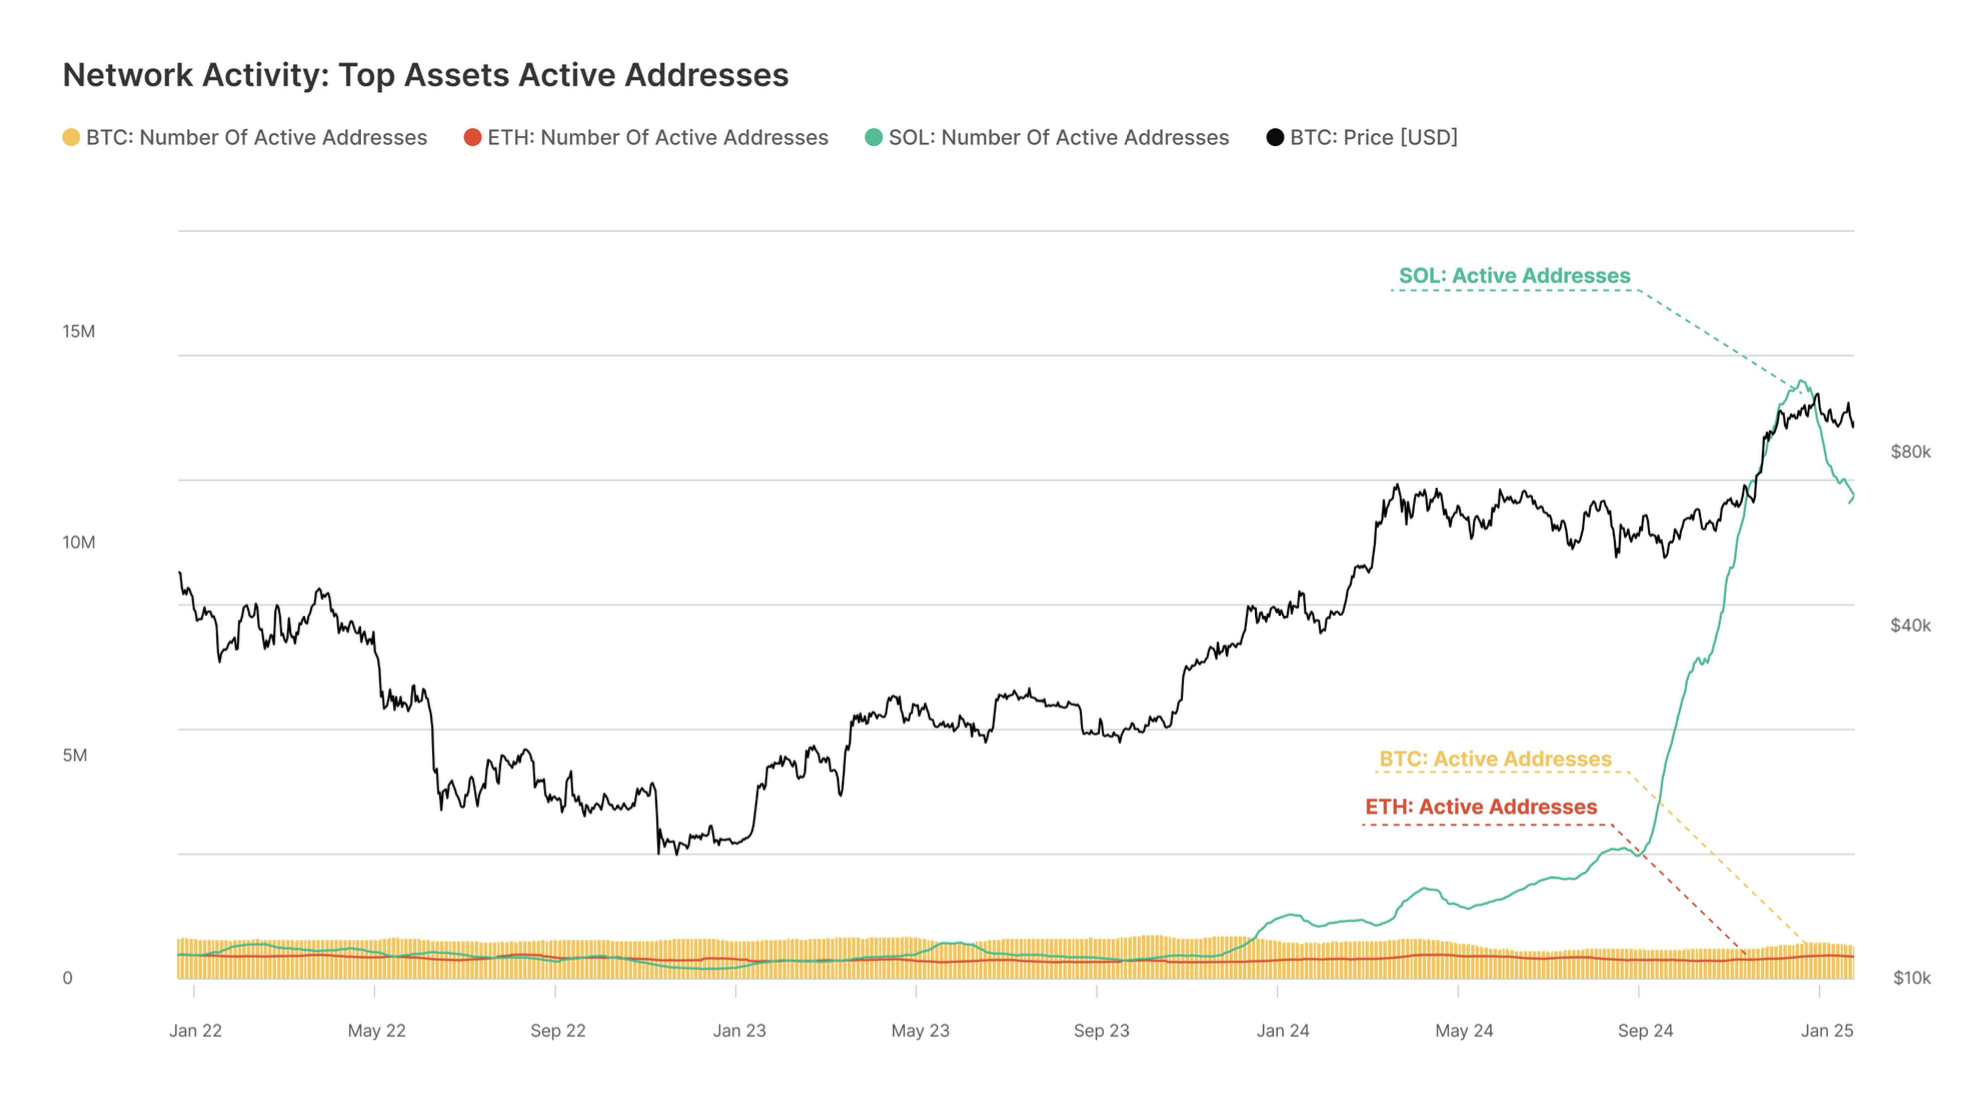Click the red ETH legend dot
This screenshot has height=1112, width=1986.
pyautogui.click(x=473, y=138)
